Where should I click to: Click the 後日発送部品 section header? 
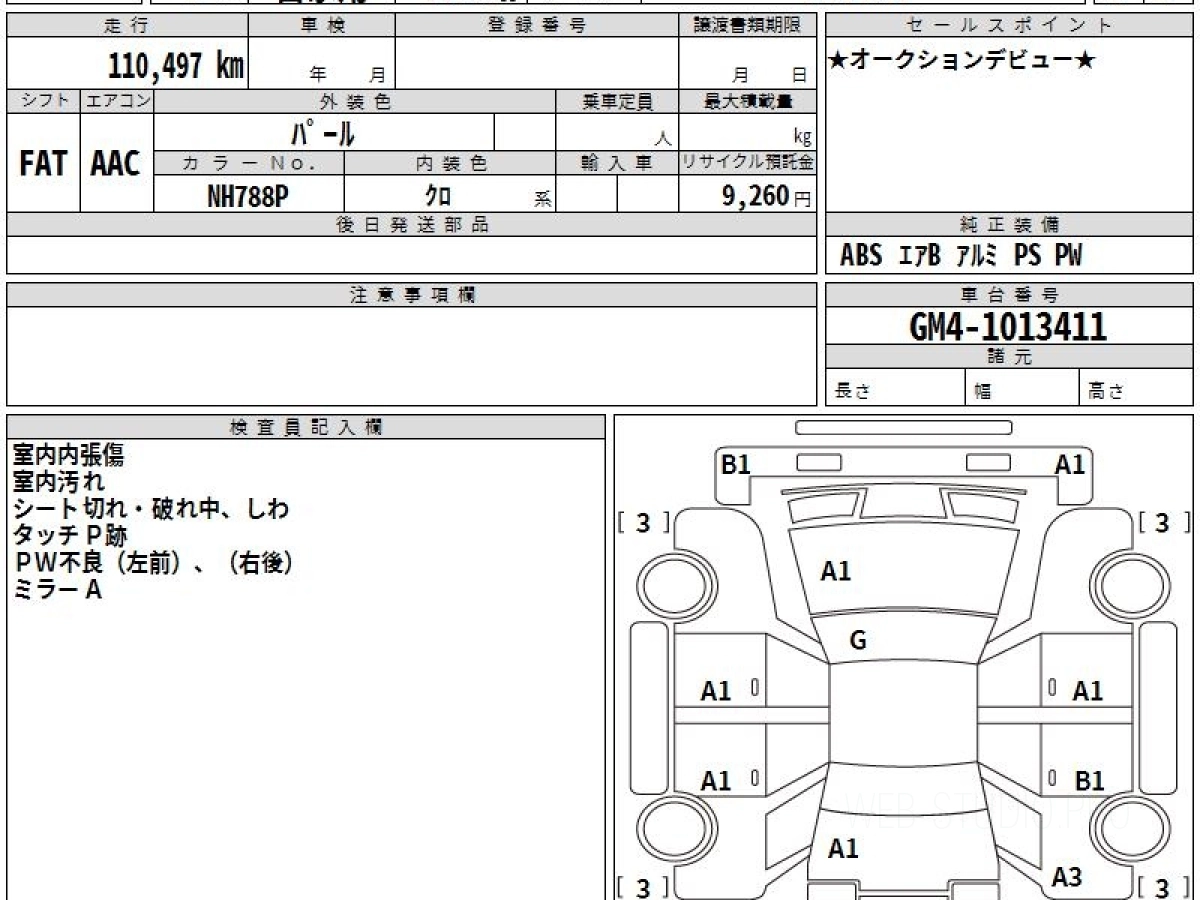(411, 225)
